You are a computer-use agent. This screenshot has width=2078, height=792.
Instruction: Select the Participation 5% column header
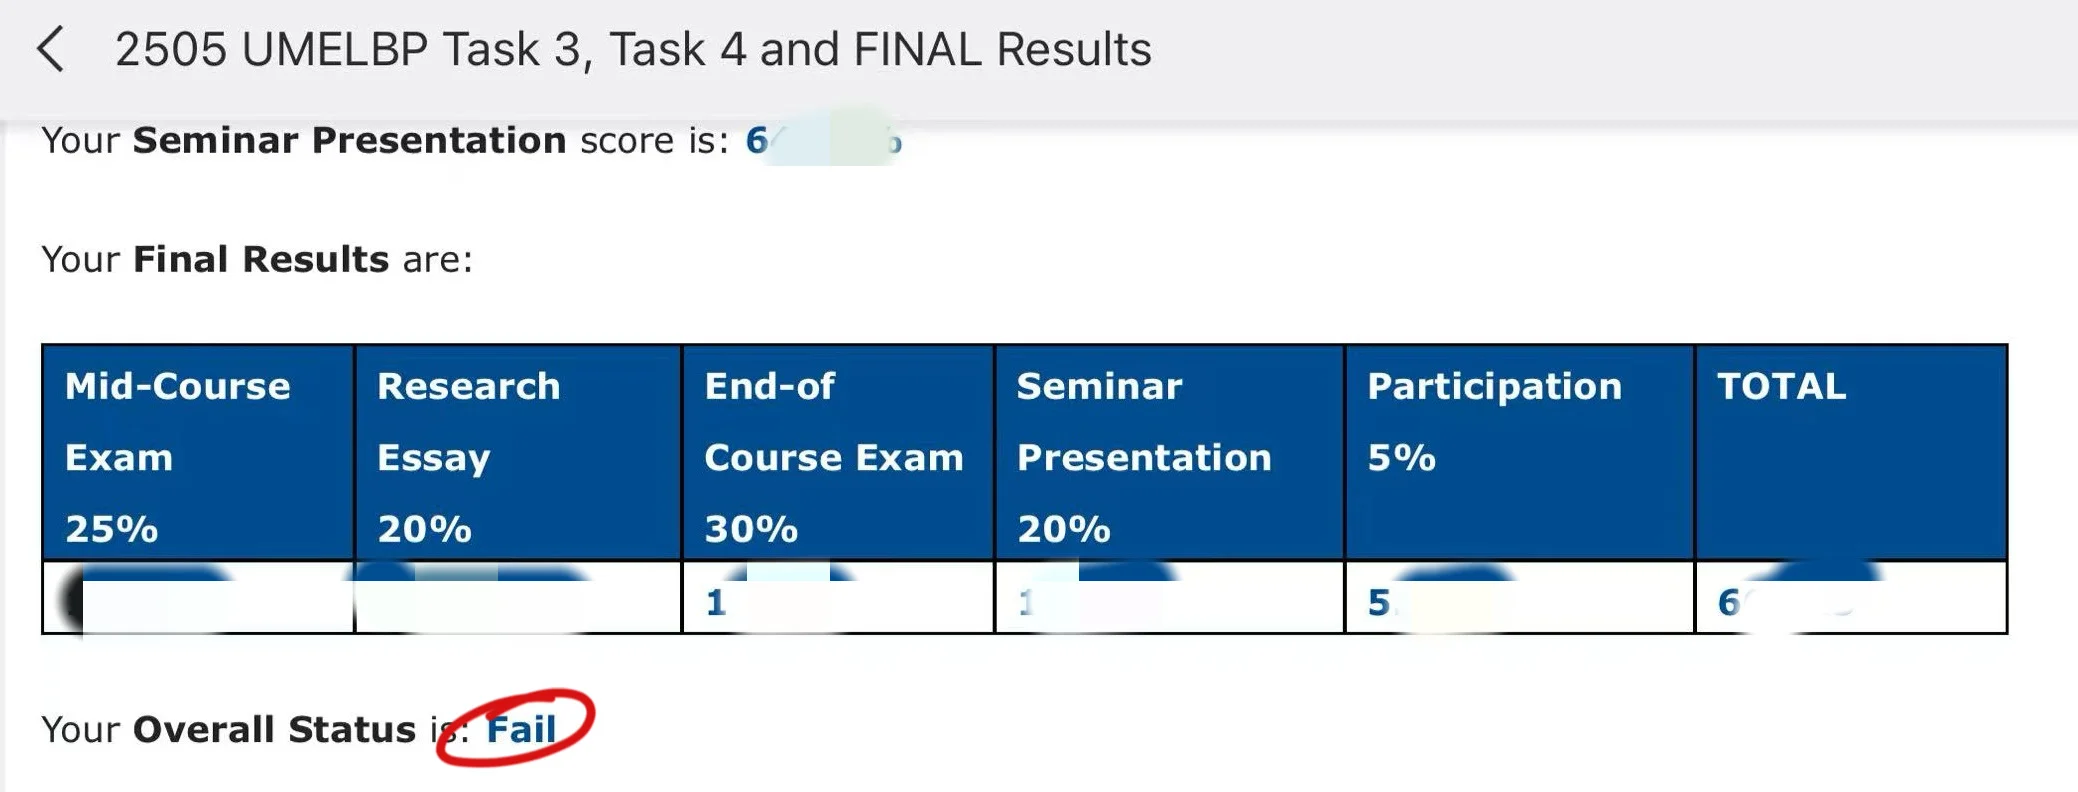pyautogui.click(x=1520, y=452)
